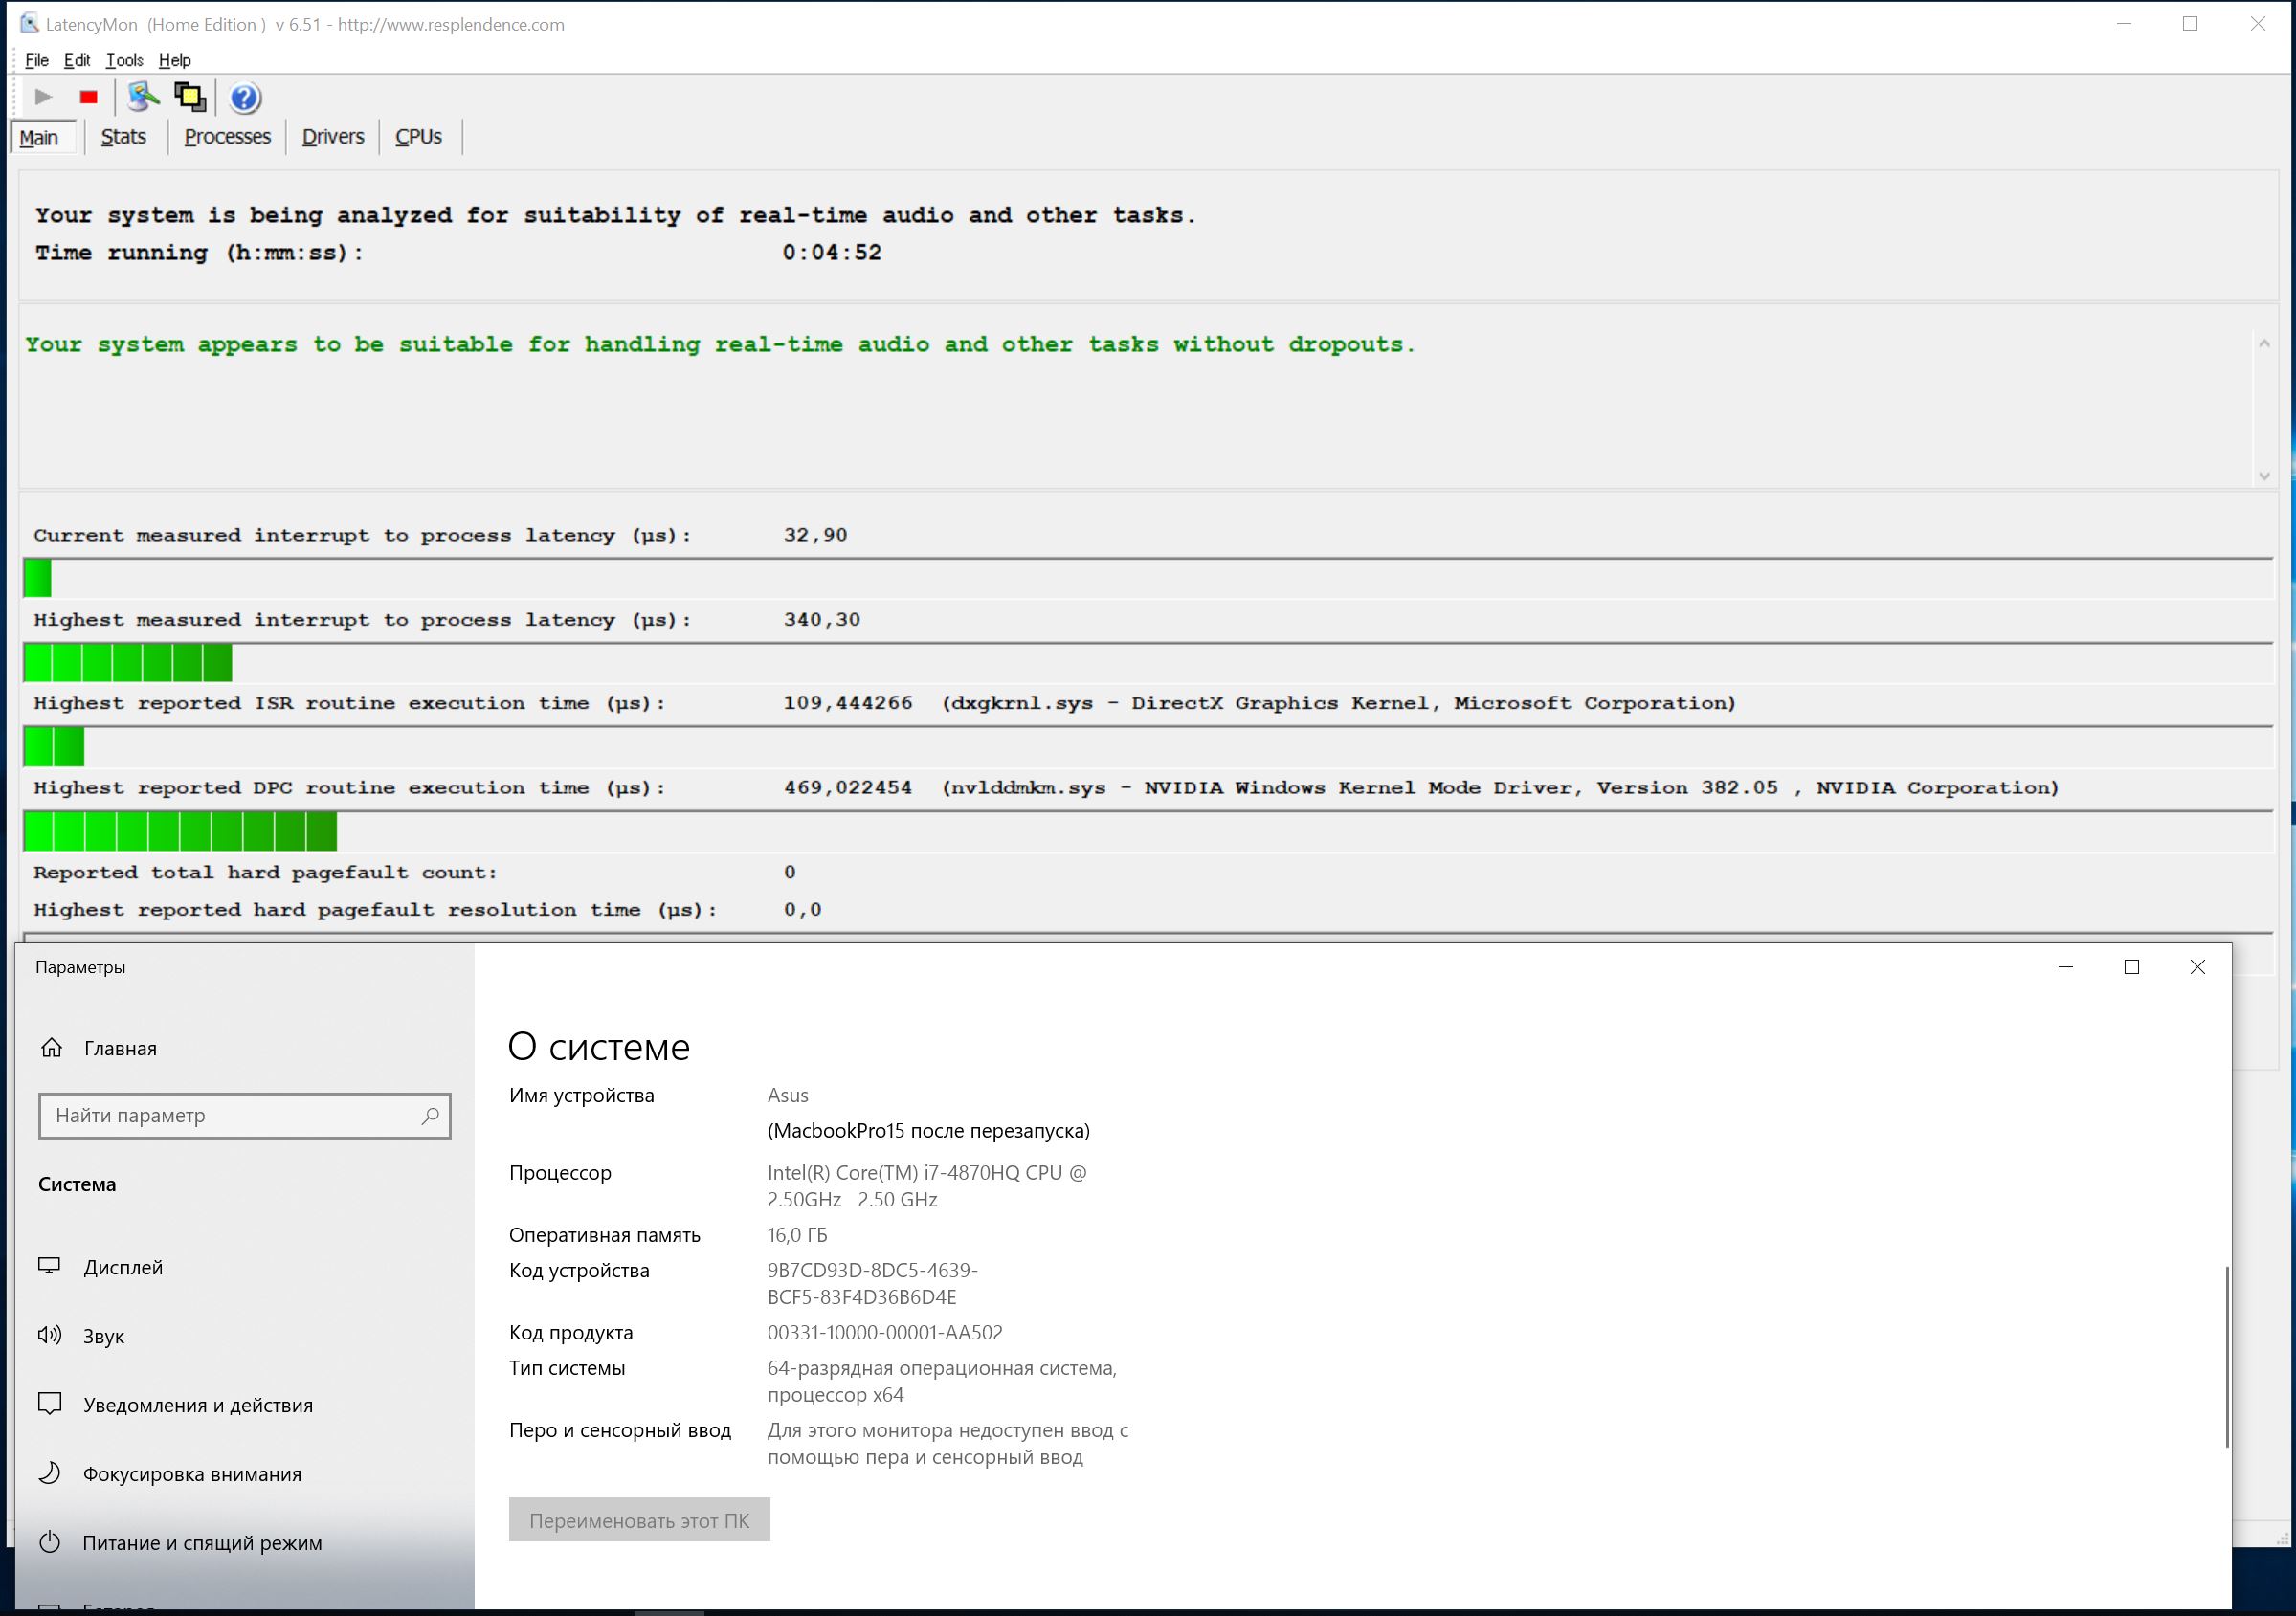Open Help via blue question mark icon
This screenshot has width=2296, height=1616.
[245, 98]
